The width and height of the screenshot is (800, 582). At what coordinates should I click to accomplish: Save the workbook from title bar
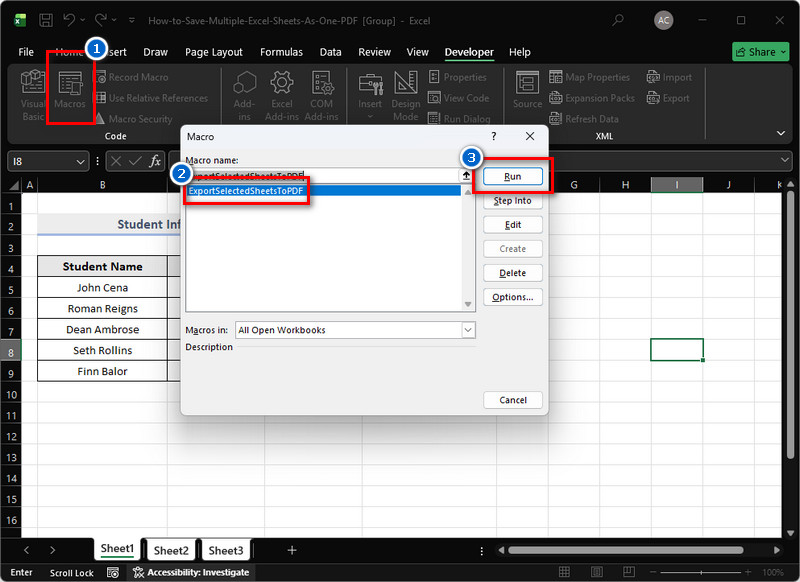coord(46,20)
